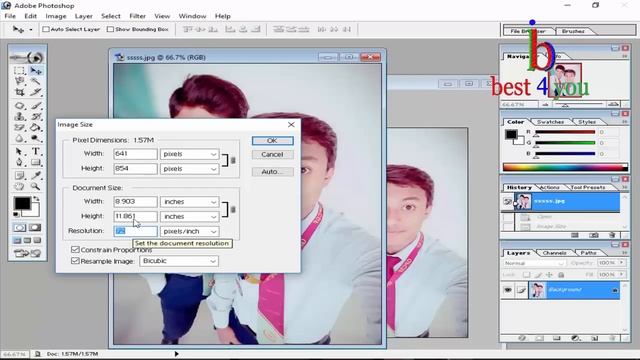Select the Eyedropper tool
Viewport: 640px width, 360px height.
point(36,176)
